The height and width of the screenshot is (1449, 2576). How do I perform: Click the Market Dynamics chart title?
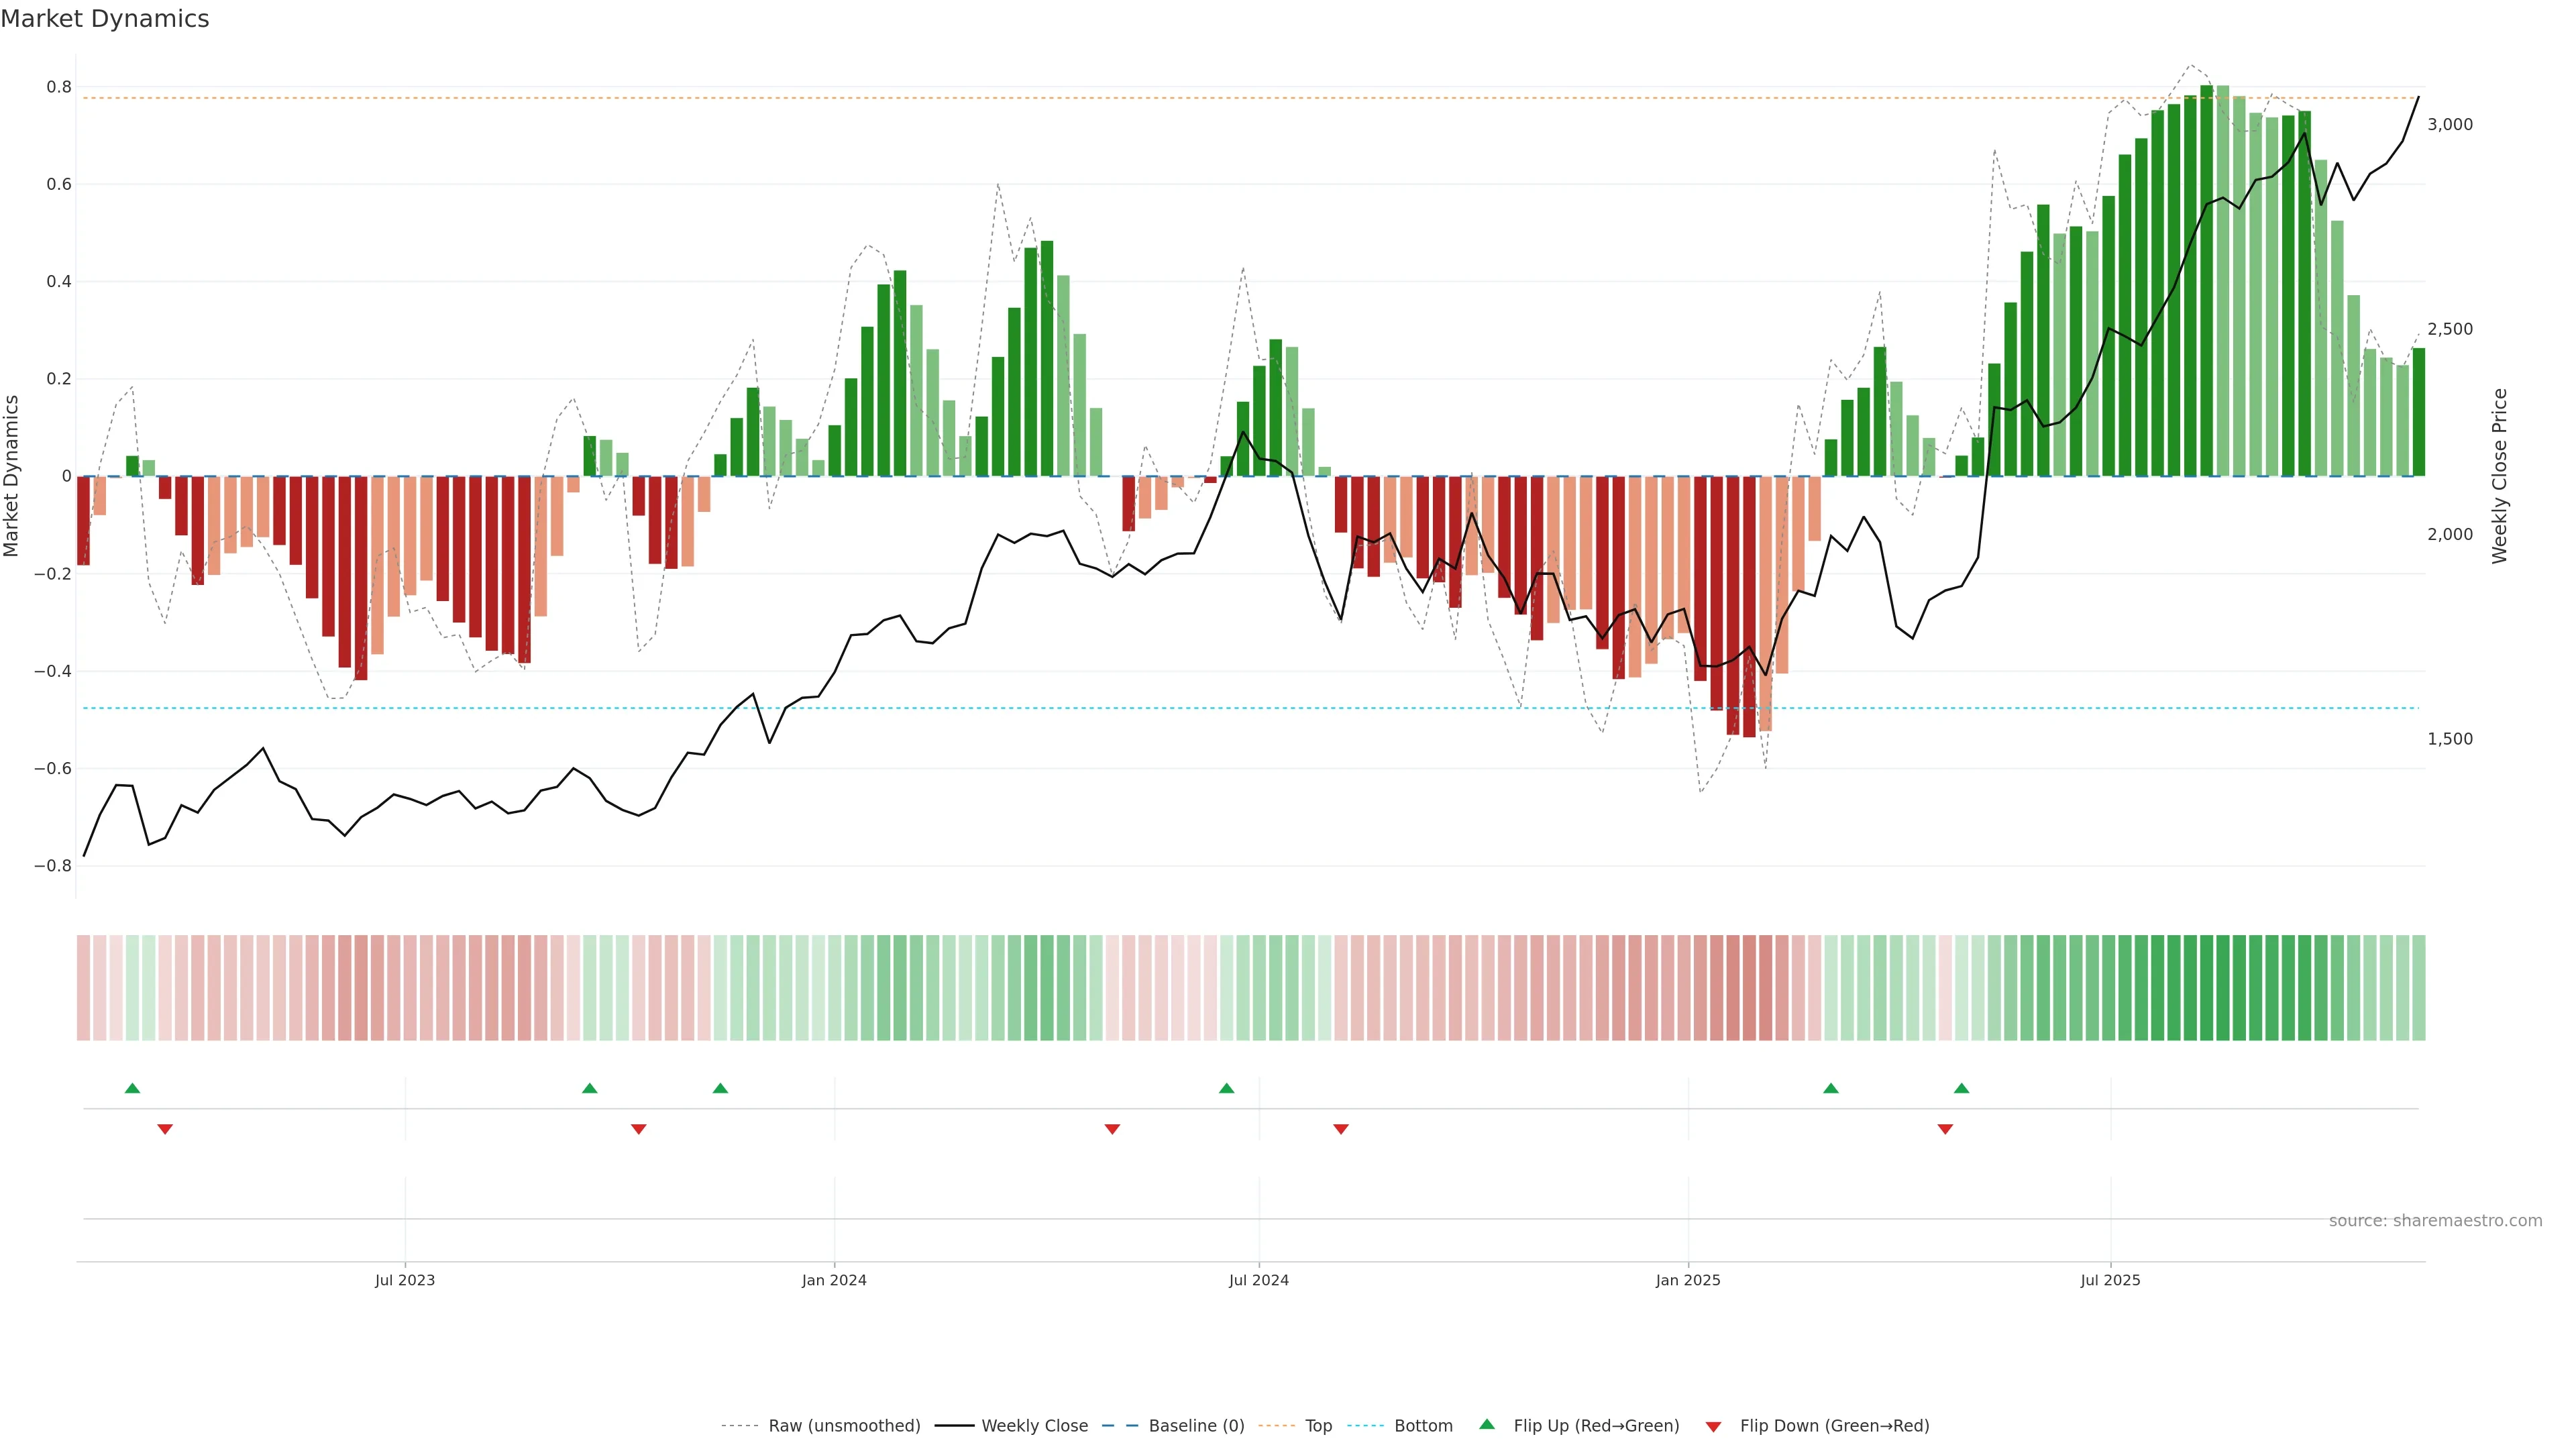click(105, 19)
